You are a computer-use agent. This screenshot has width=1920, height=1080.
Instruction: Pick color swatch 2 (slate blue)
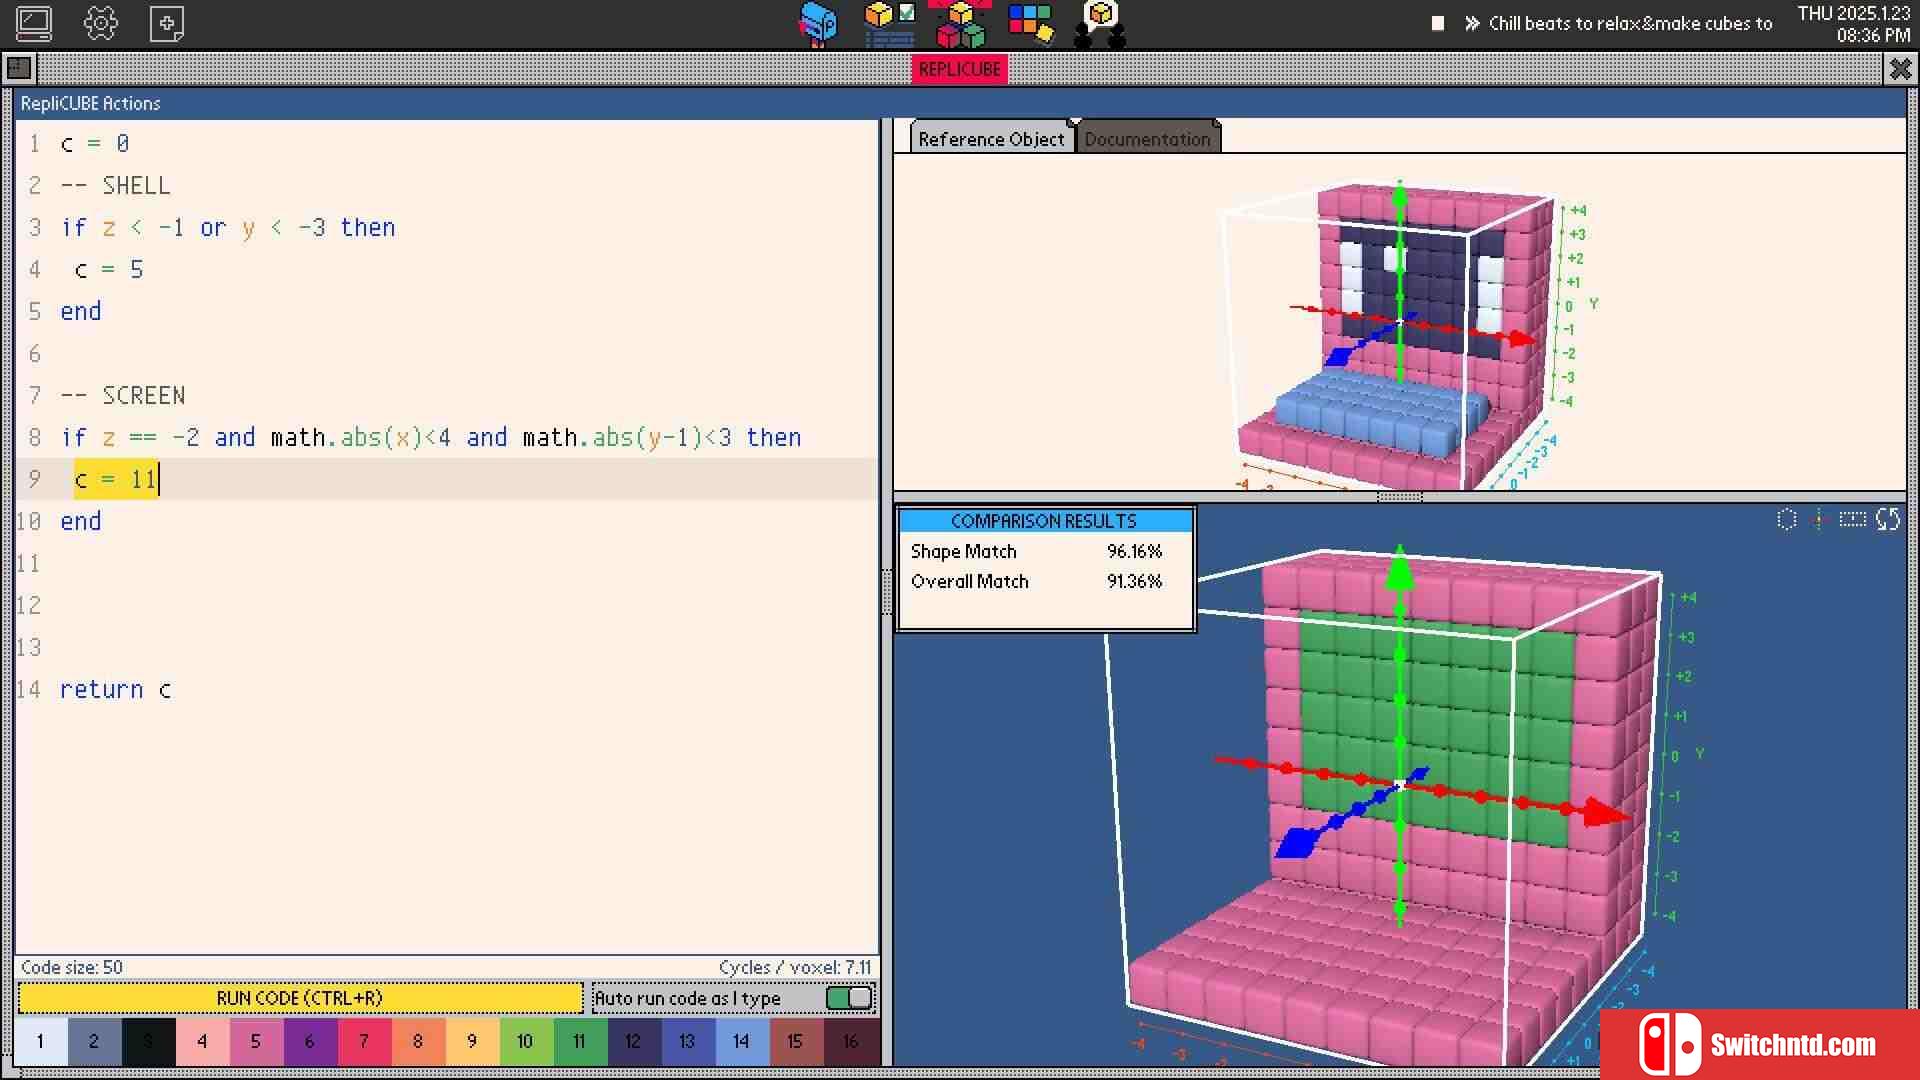(94, 1041)
